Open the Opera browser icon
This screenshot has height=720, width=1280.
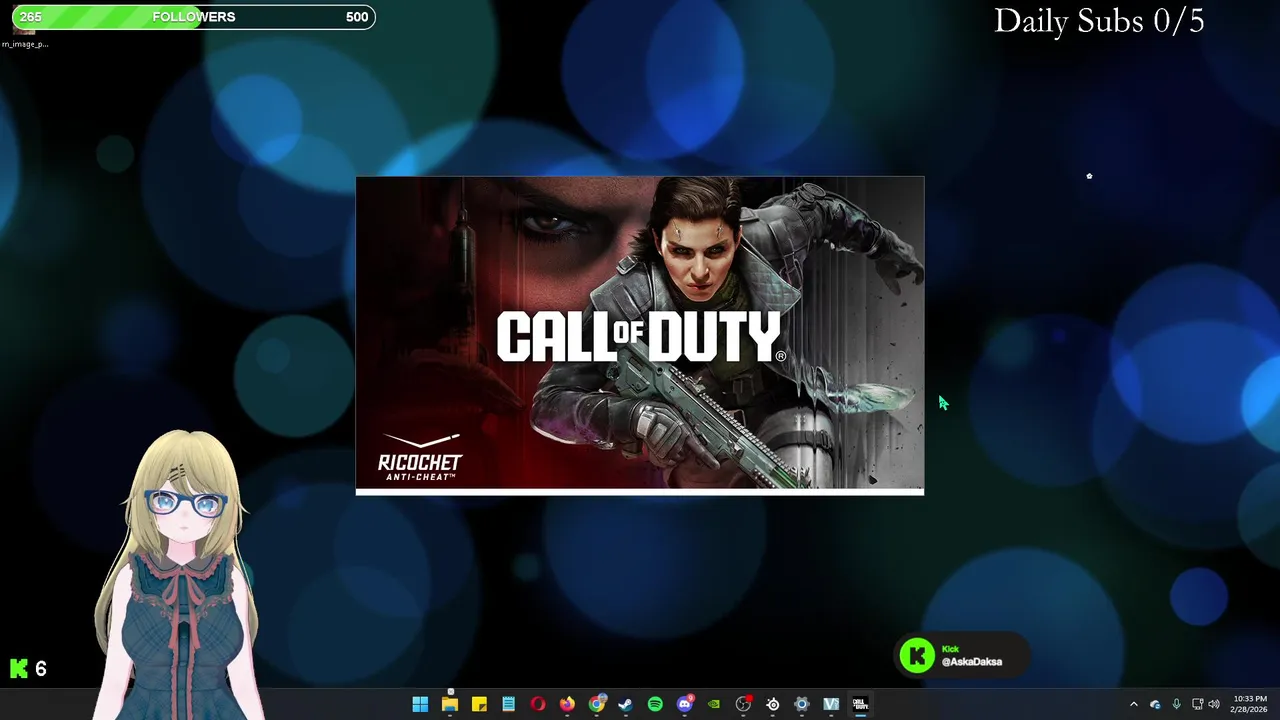[x=538, y=704]
